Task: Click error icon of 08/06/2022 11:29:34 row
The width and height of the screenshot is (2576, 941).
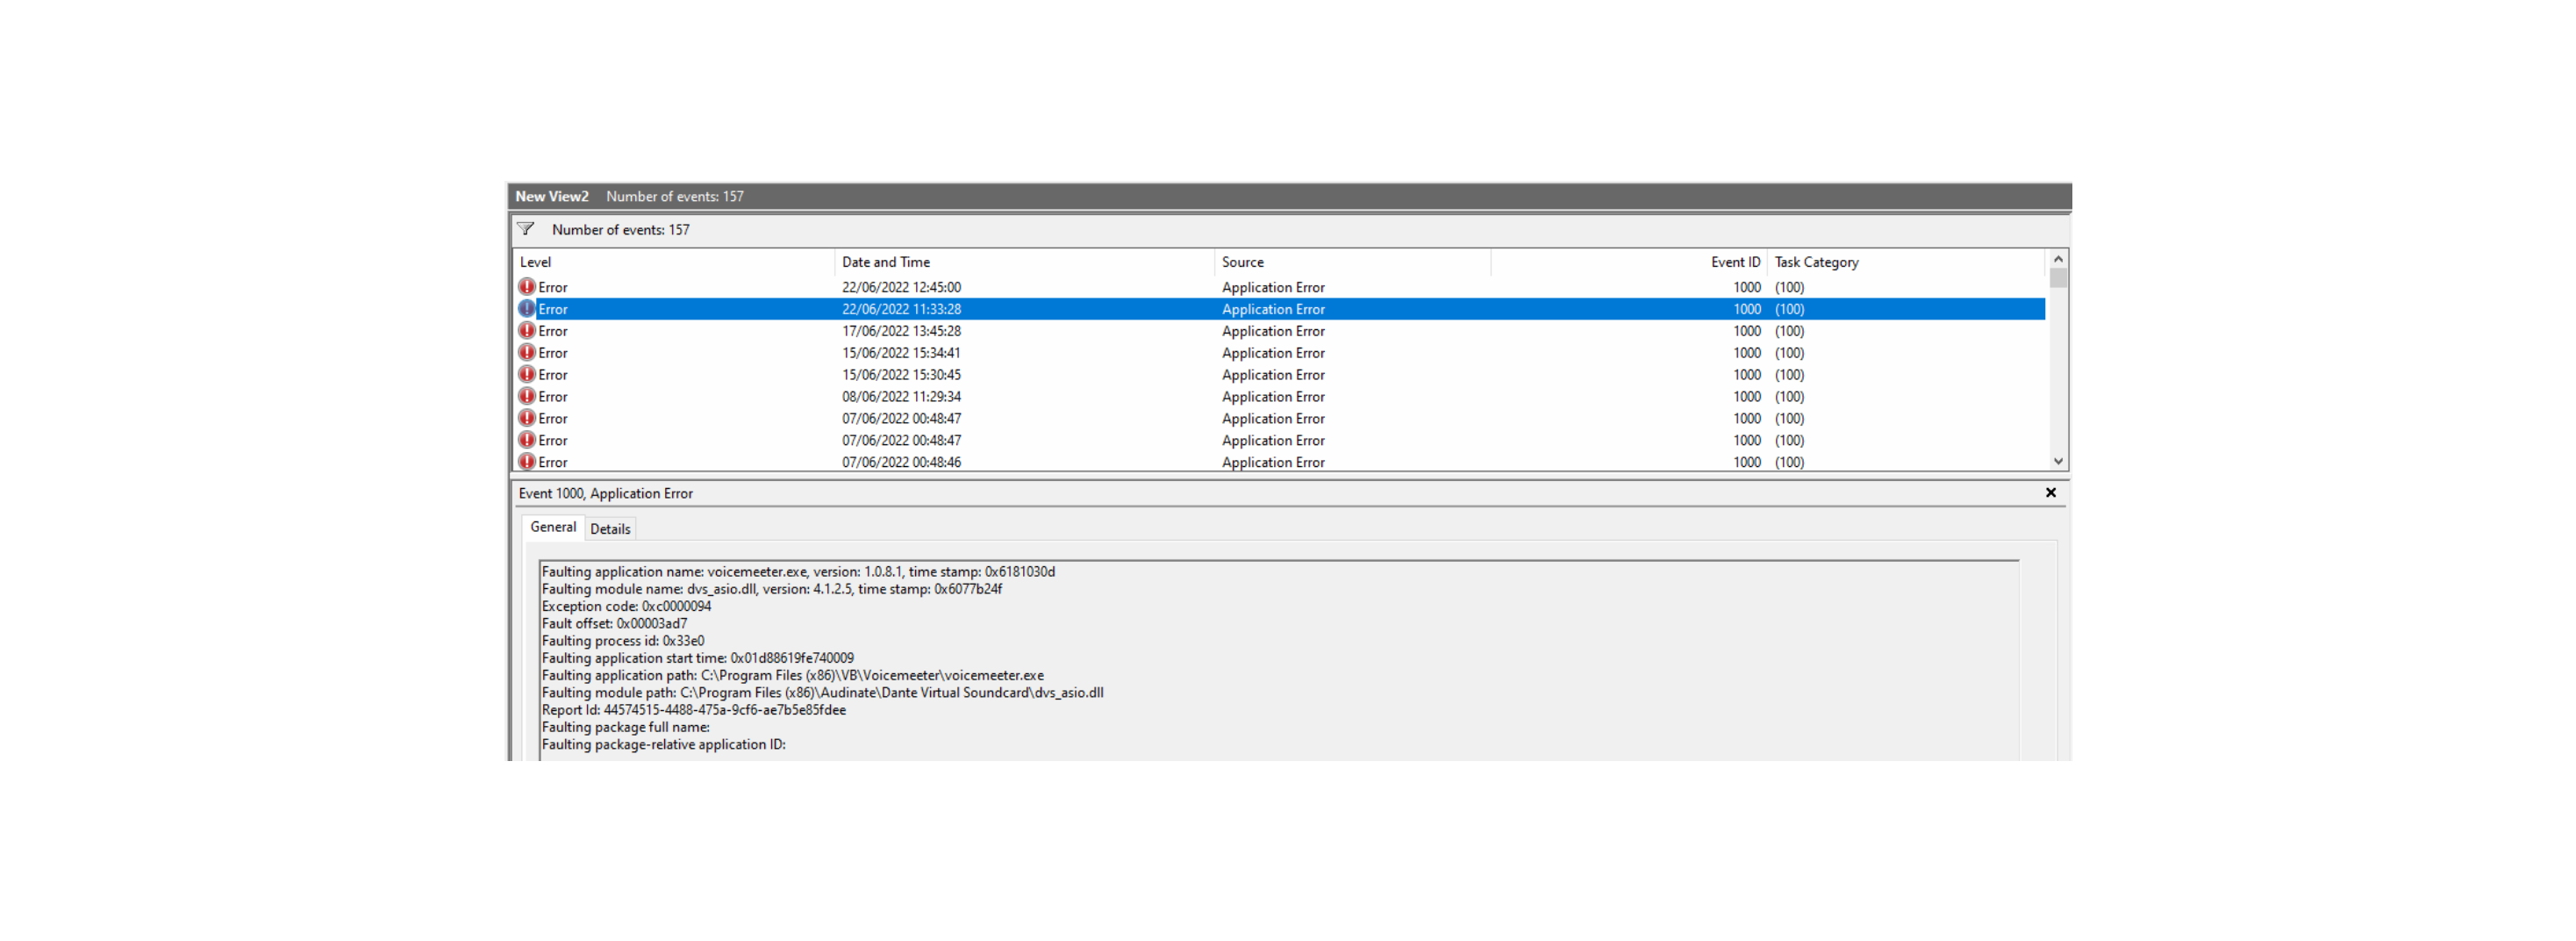Action: [x=527, y=397]
